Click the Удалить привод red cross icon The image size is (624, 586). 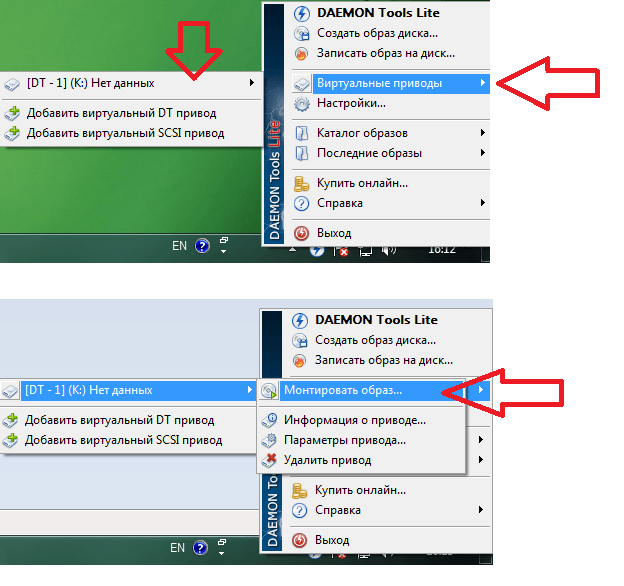click(269, 460)
